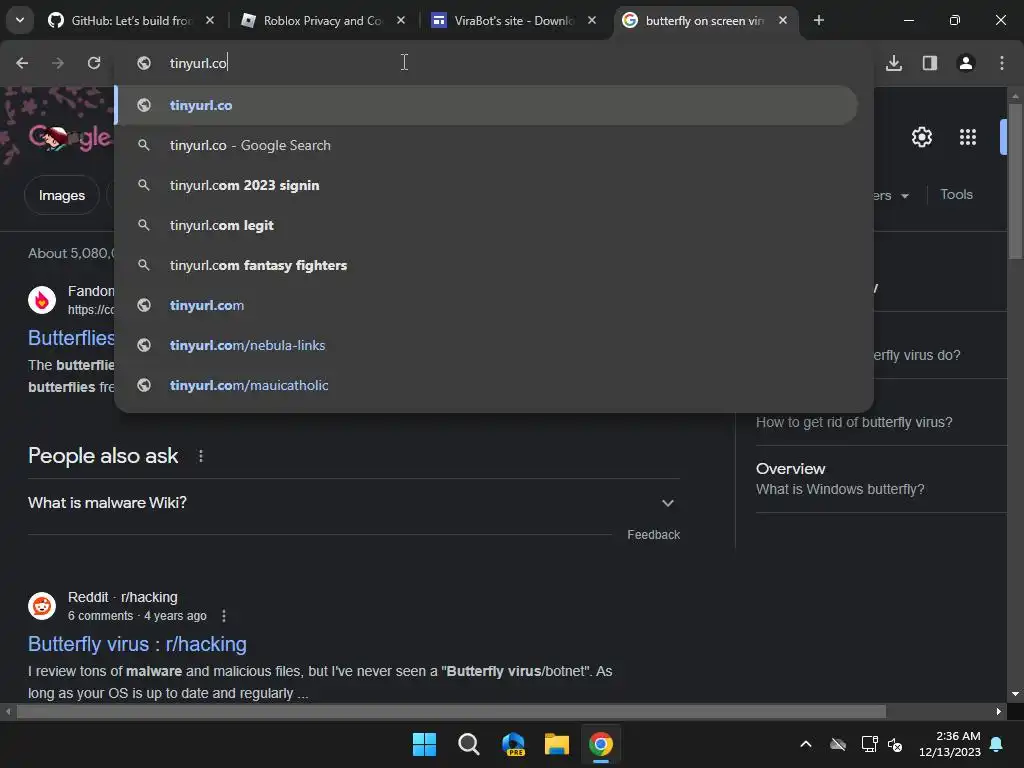Screen dimensions: 1024x768
Task: Click the vertical scrollbar thumb
Action: [1015, 181]
